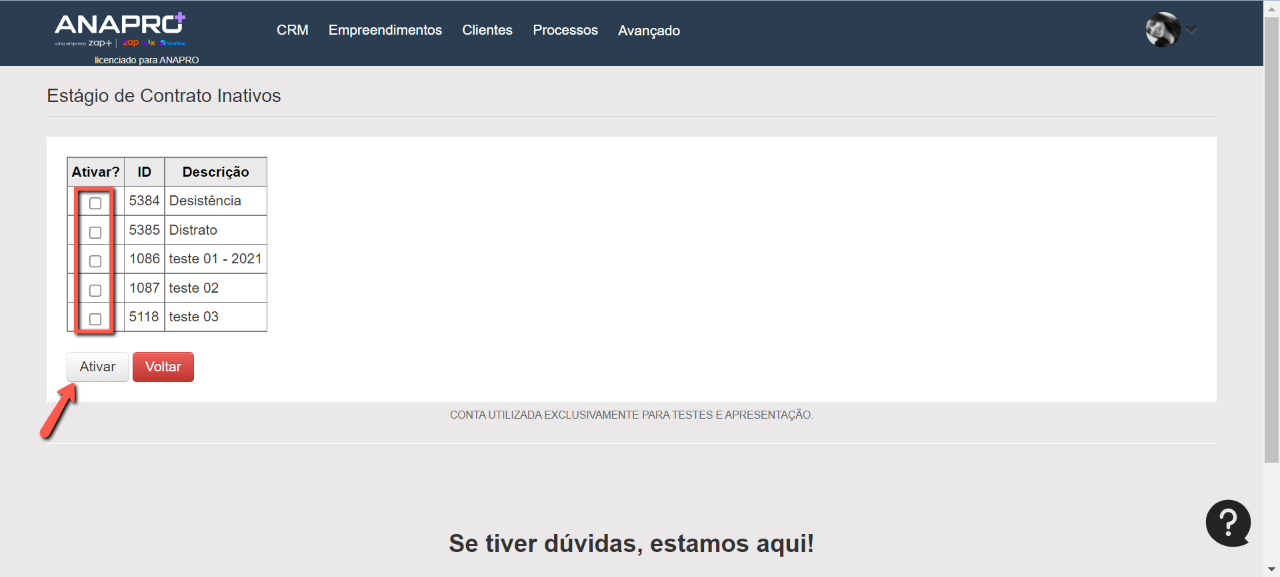
Task: Expand the Avançado menu
Action: click(649, 31)
